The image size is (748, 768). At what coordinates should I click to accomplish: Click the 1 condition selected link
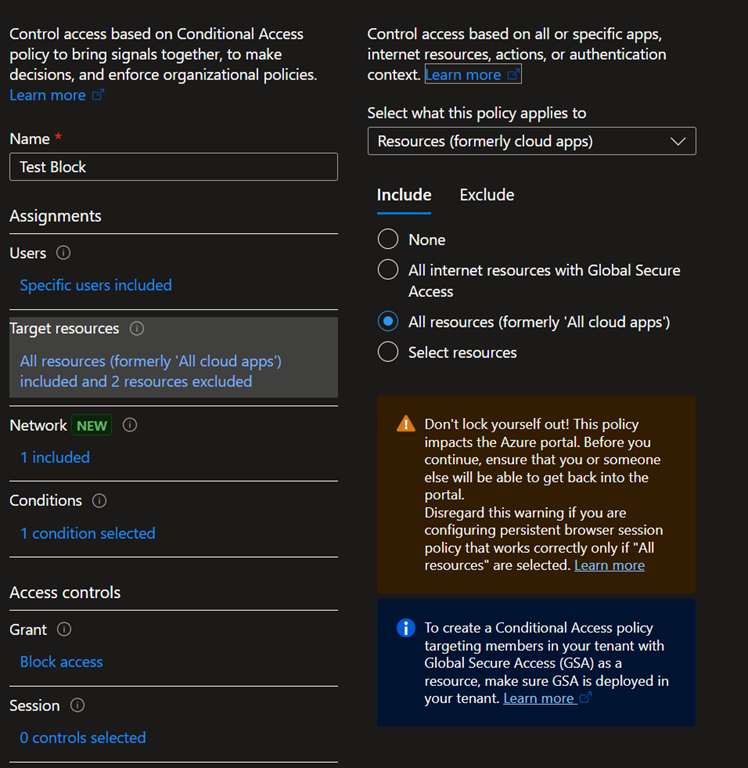coord(88,533)
